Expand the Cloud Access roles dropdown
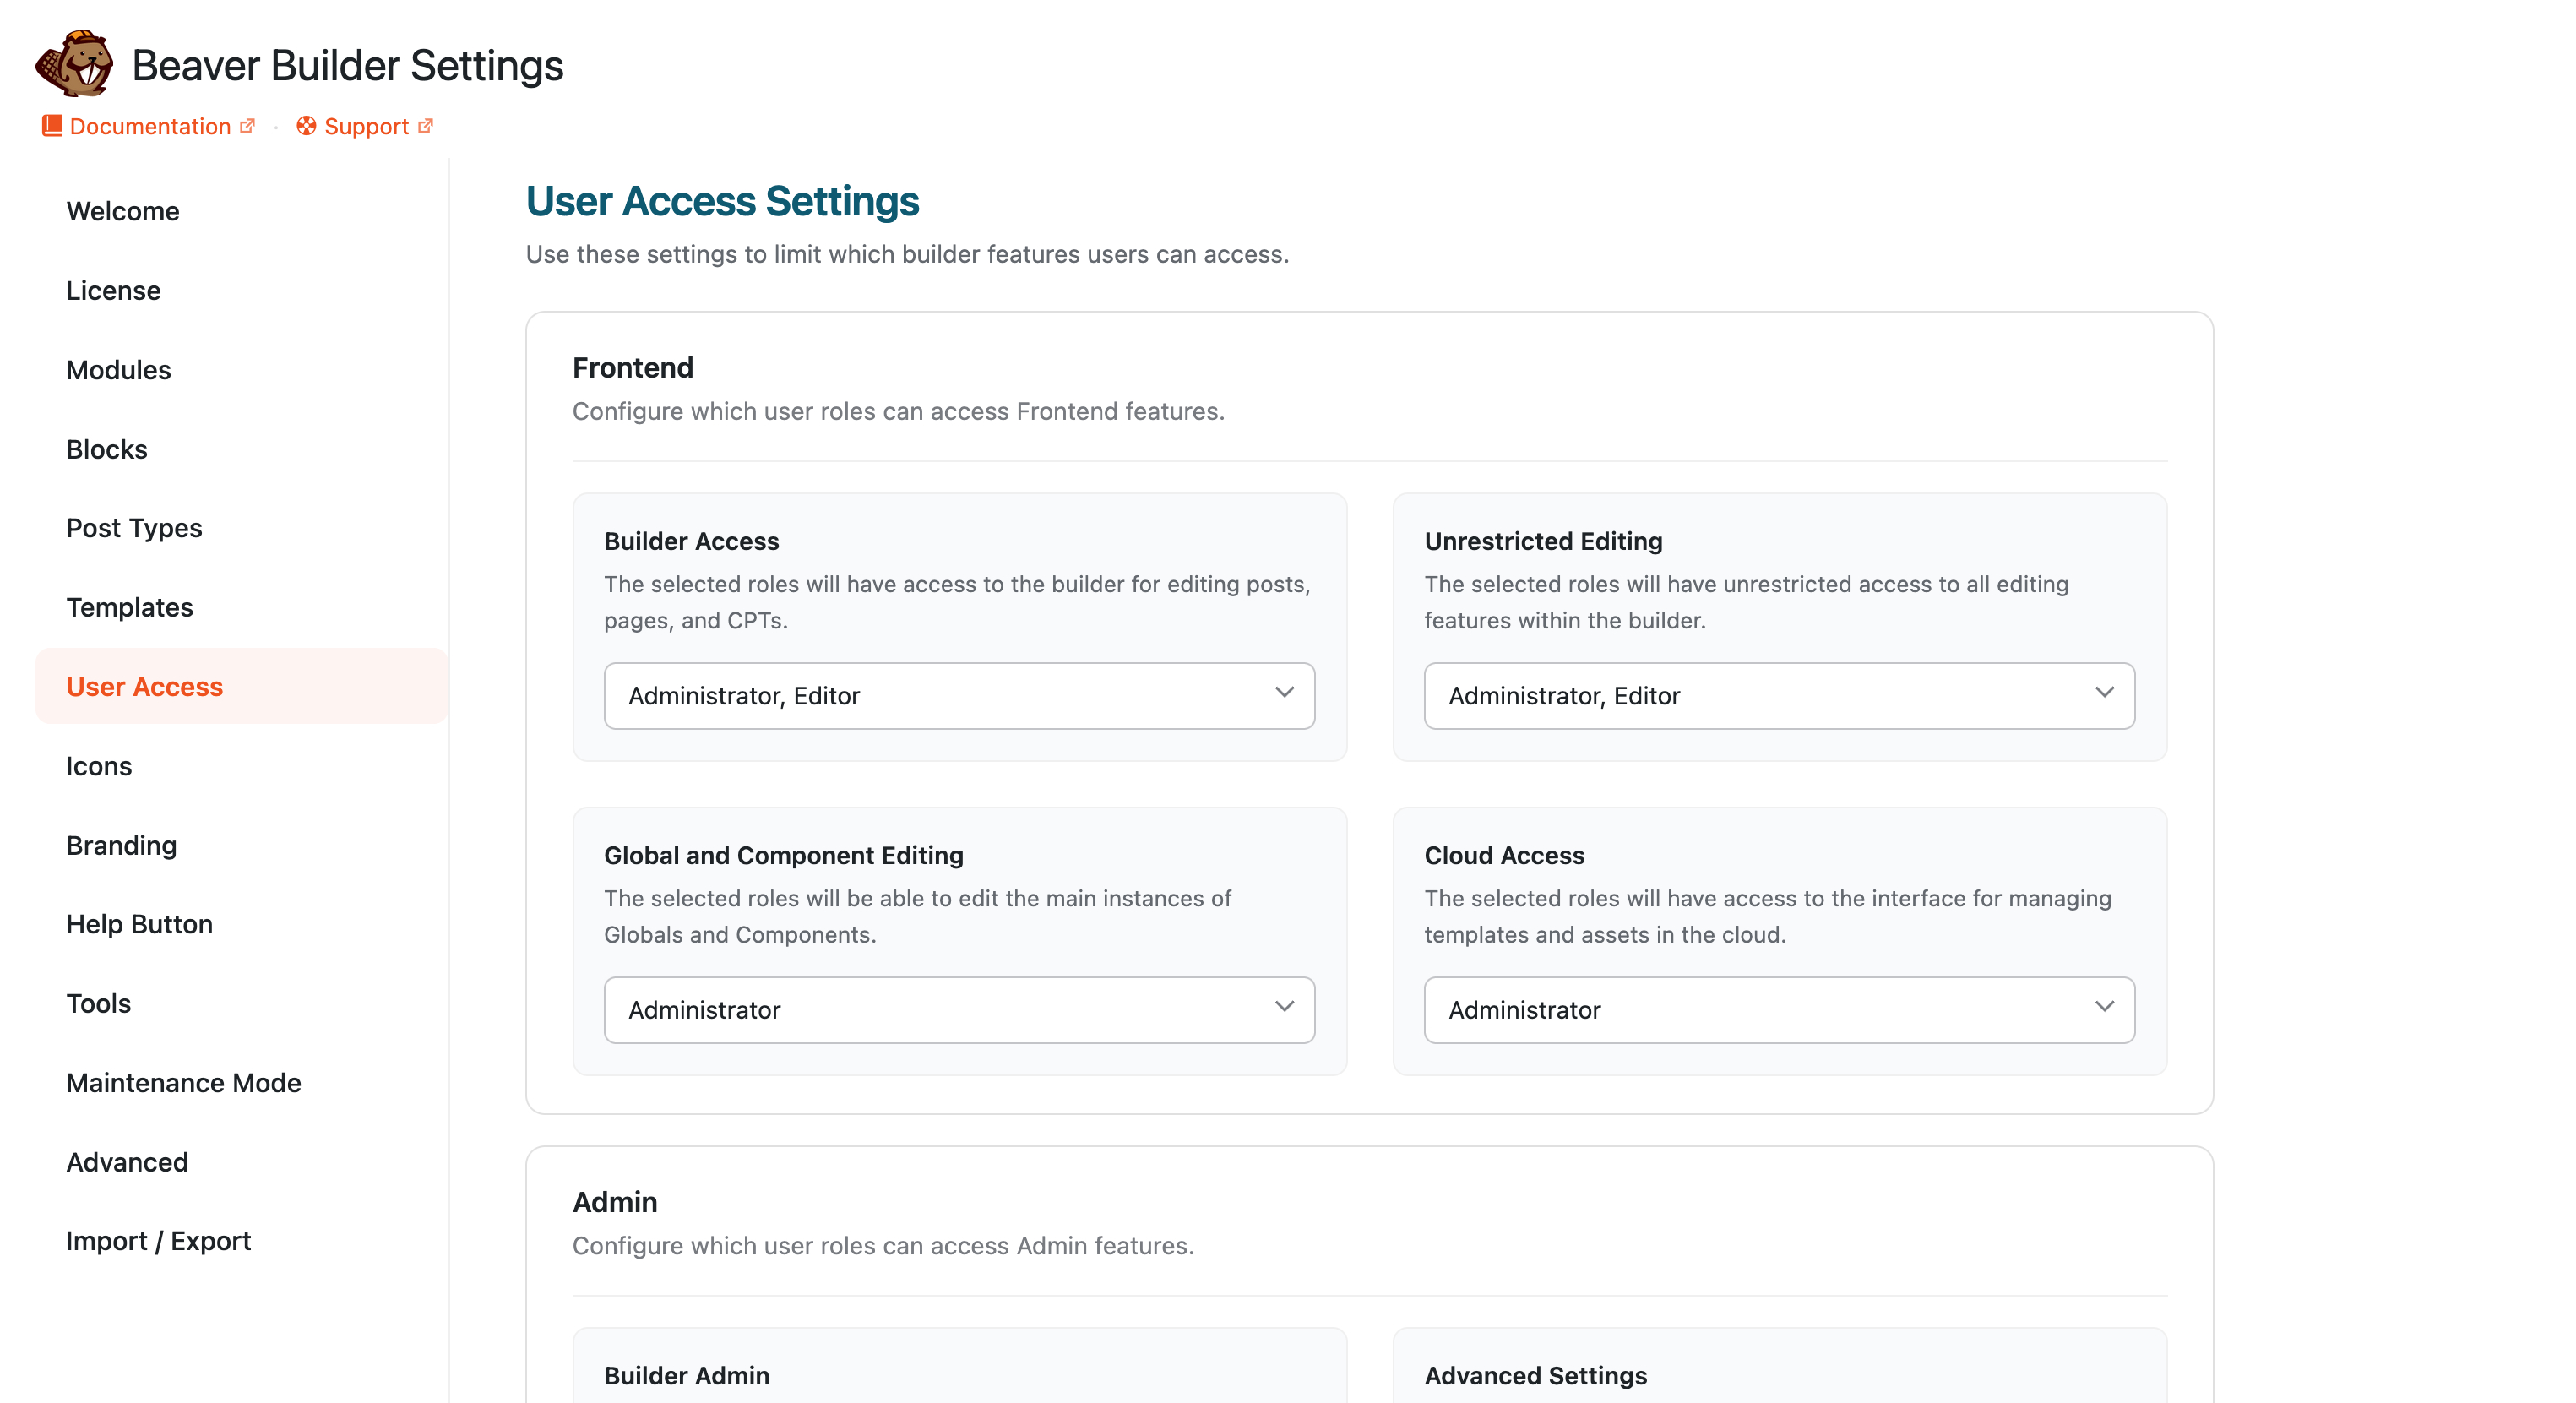 (x=1779, y=1010)
